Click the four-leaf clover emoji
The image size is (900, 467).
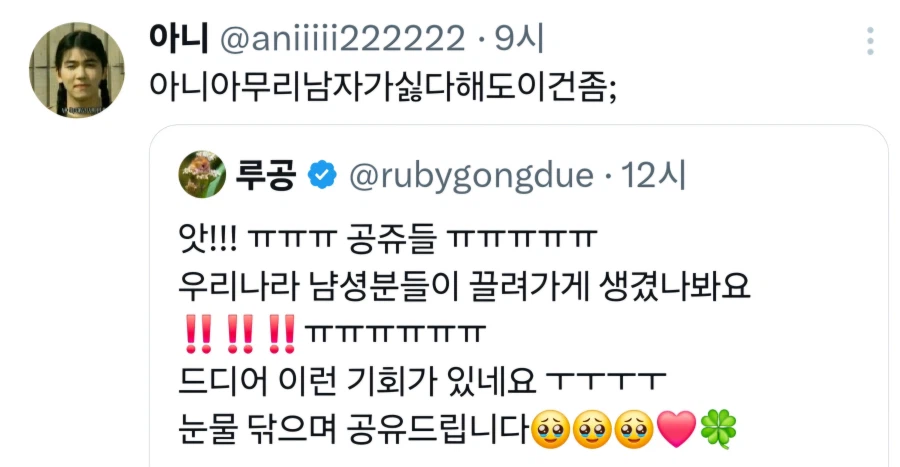tap(718, 429)
